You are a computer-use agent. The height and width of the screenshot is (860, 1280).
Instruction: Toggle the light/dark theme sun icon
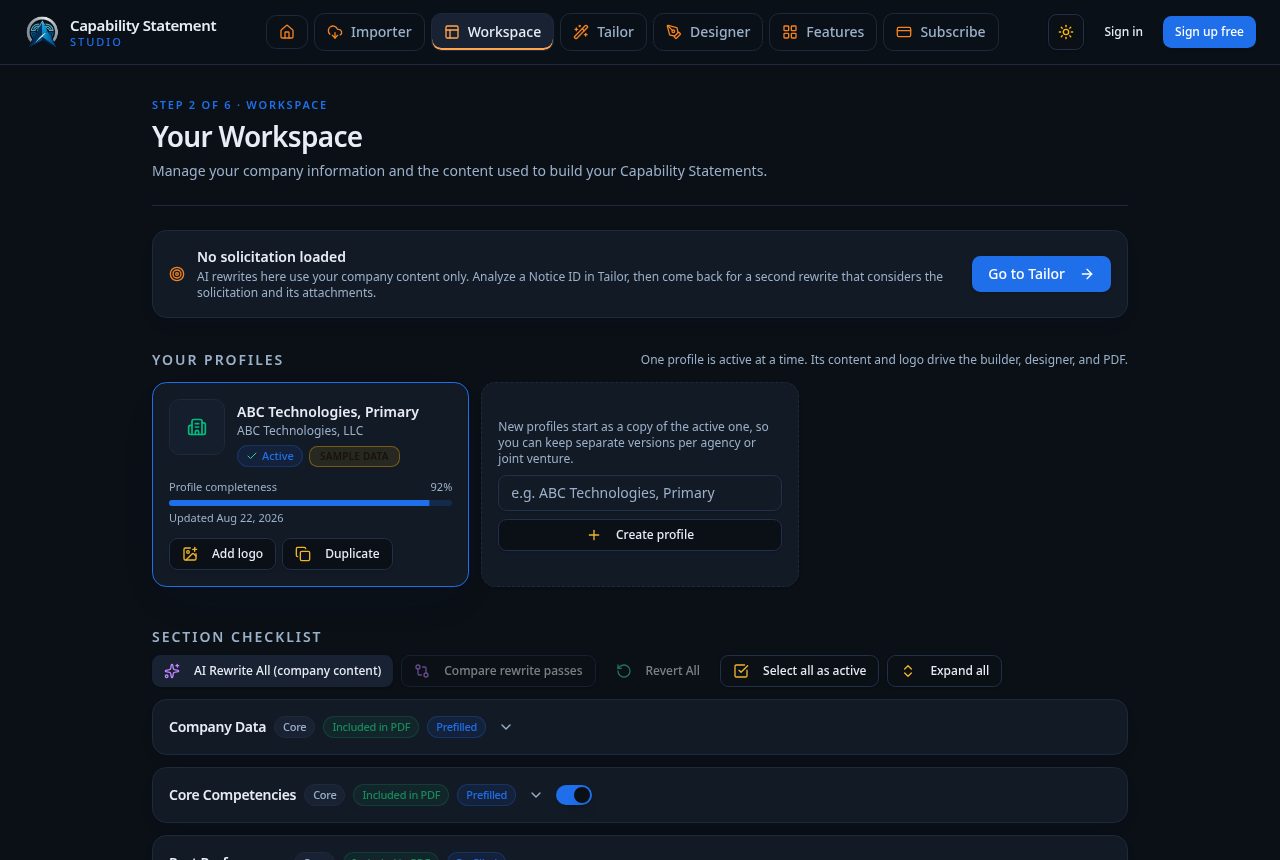(1066, 32)
